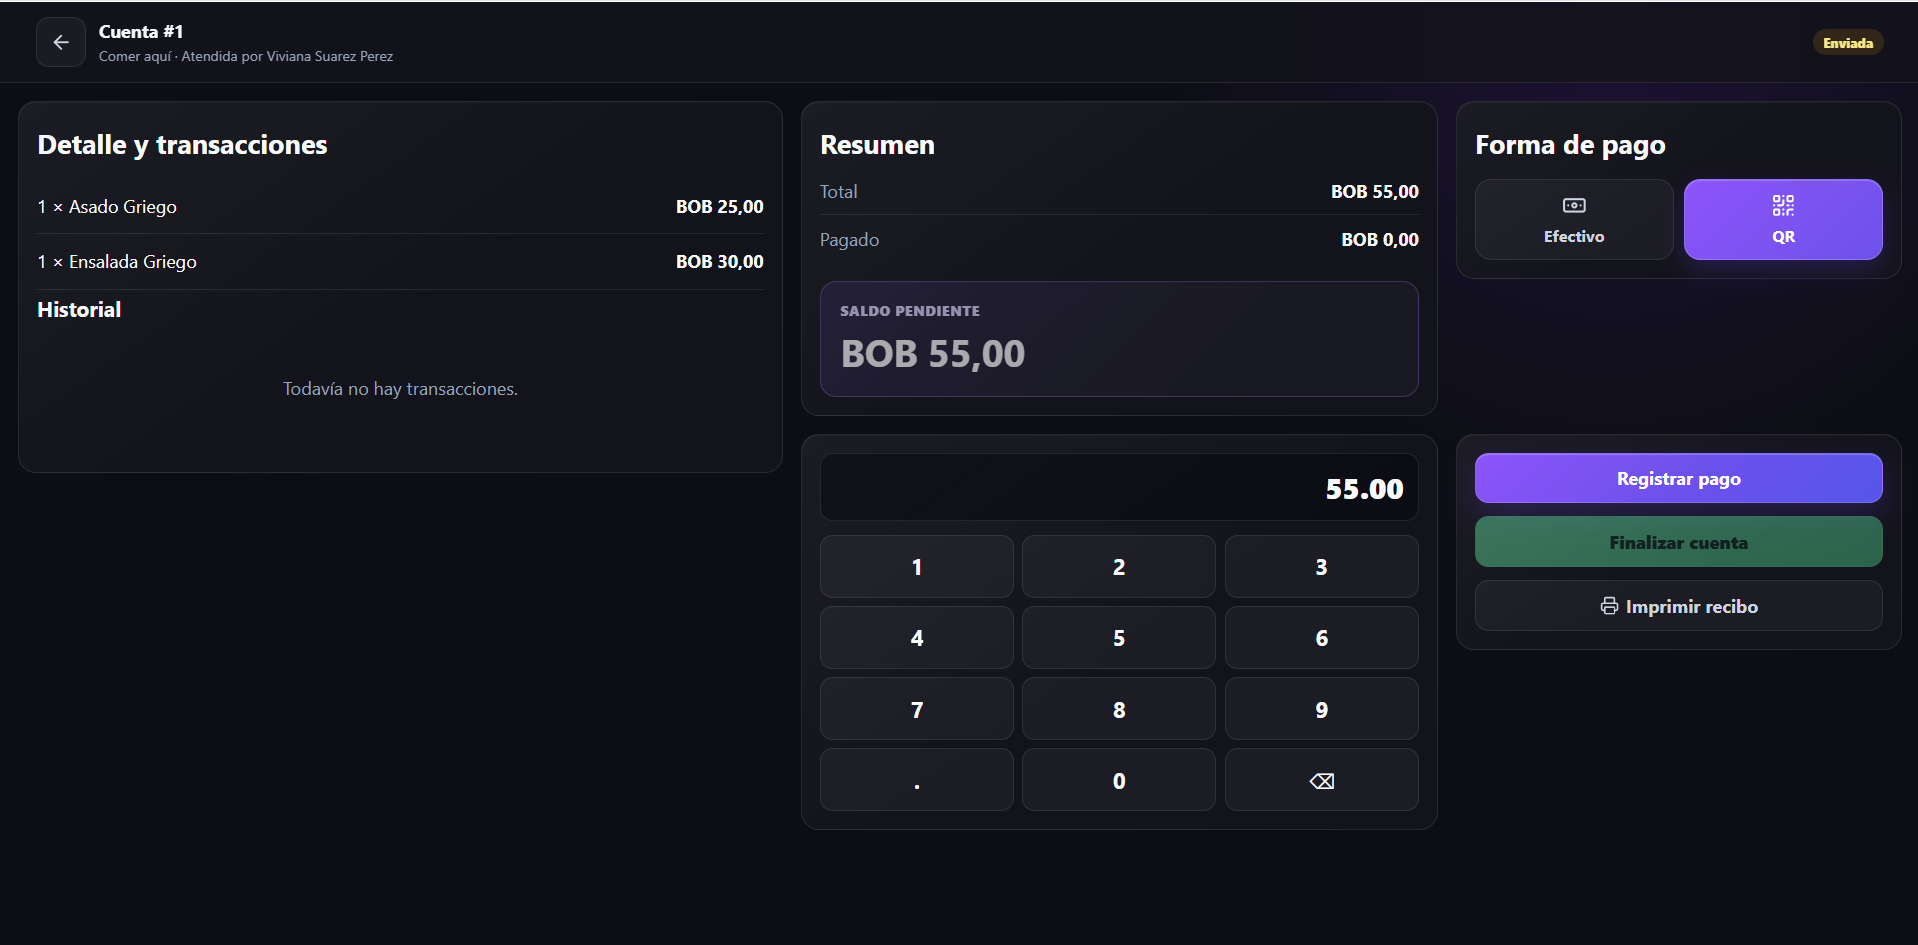Click the back arrow icon
1918x945 pixels.
click(x=61, y=42)
